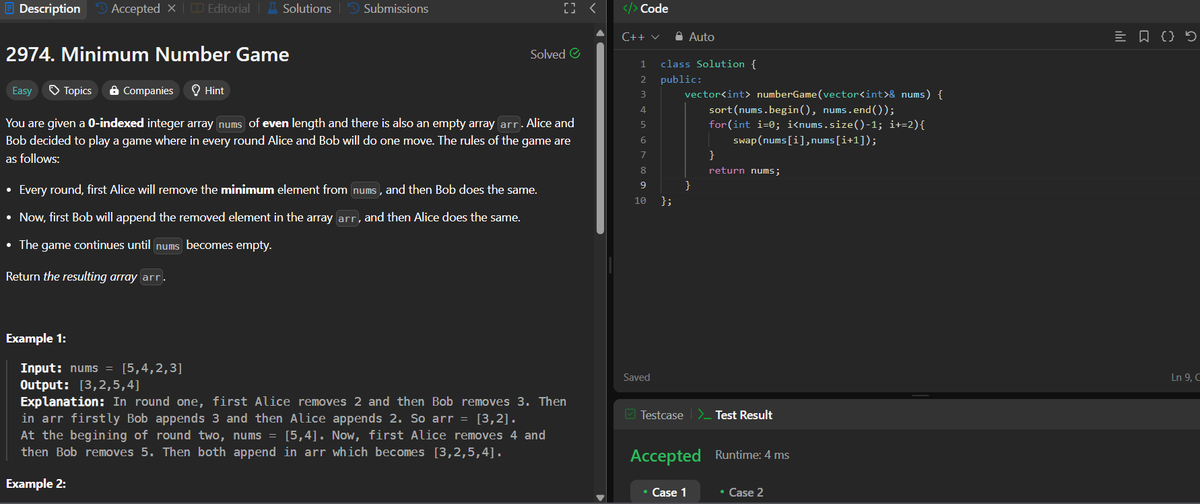Click the return nums; line
Screen dimensions: 1200x504
(x=744, y=171)
